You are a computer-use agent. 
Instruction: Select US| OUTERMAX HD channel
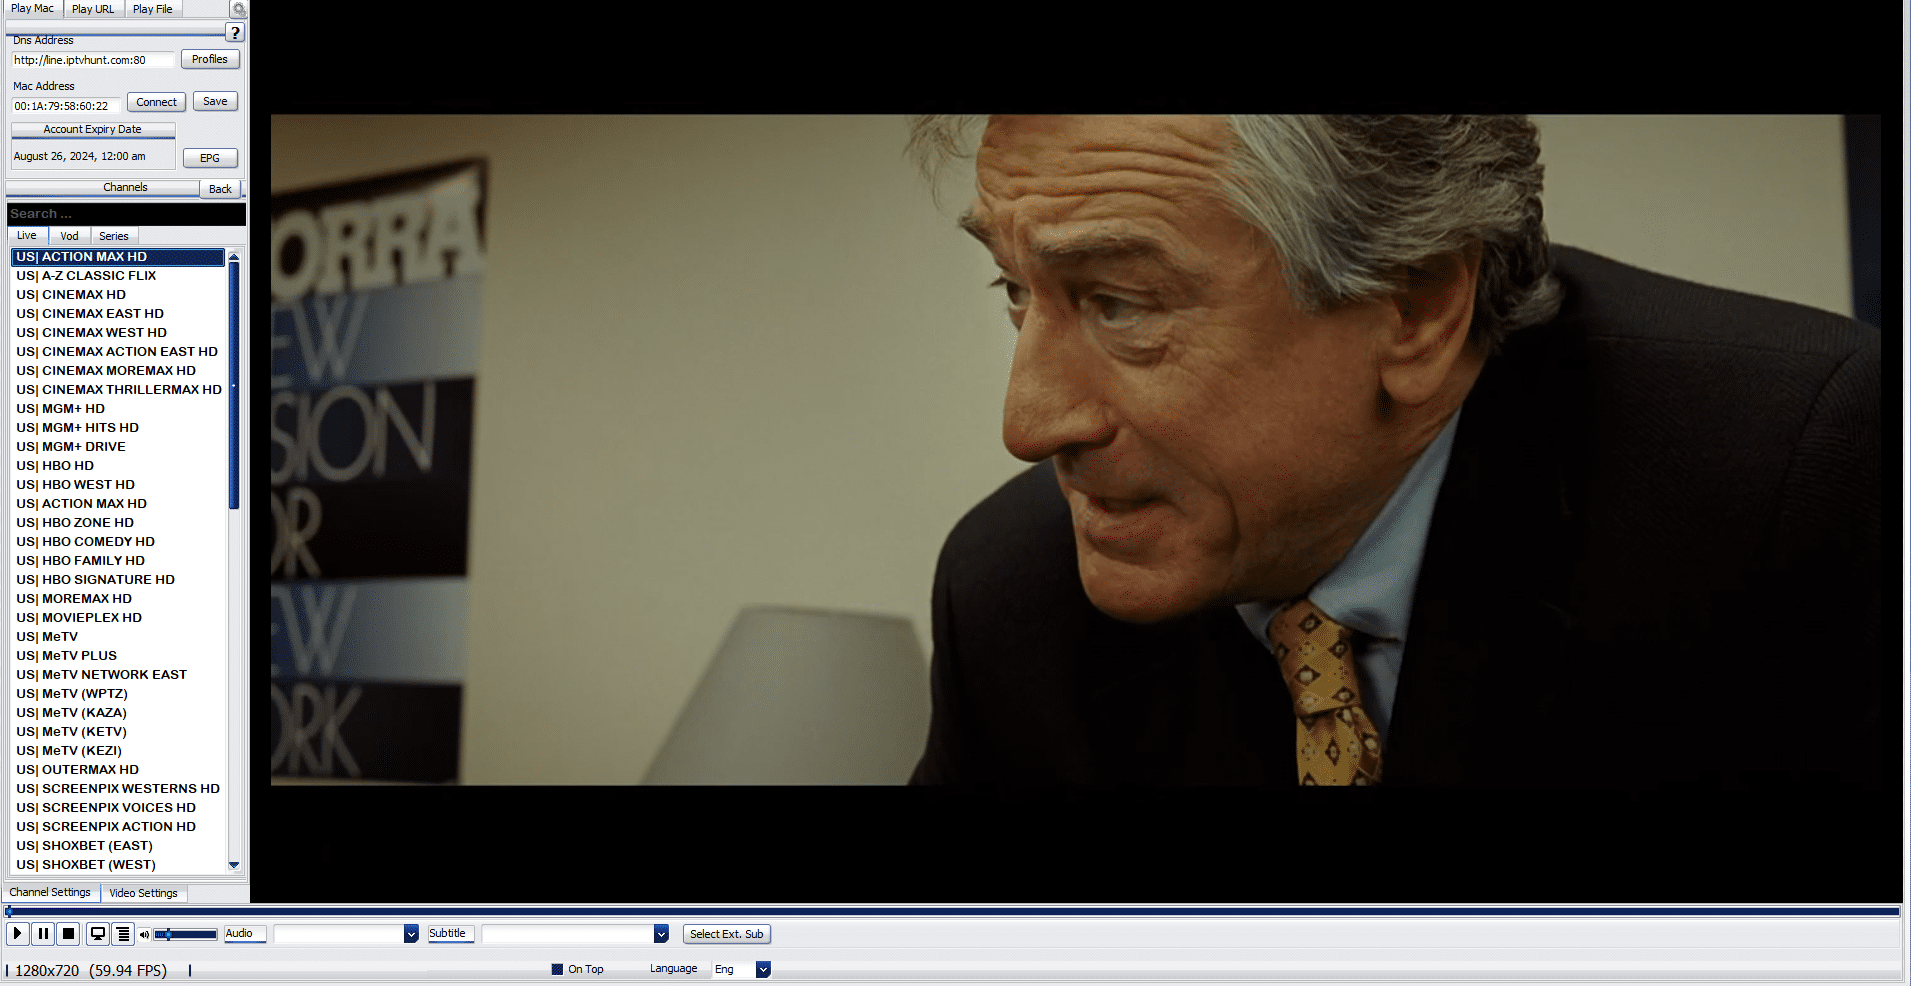point(118,770)
